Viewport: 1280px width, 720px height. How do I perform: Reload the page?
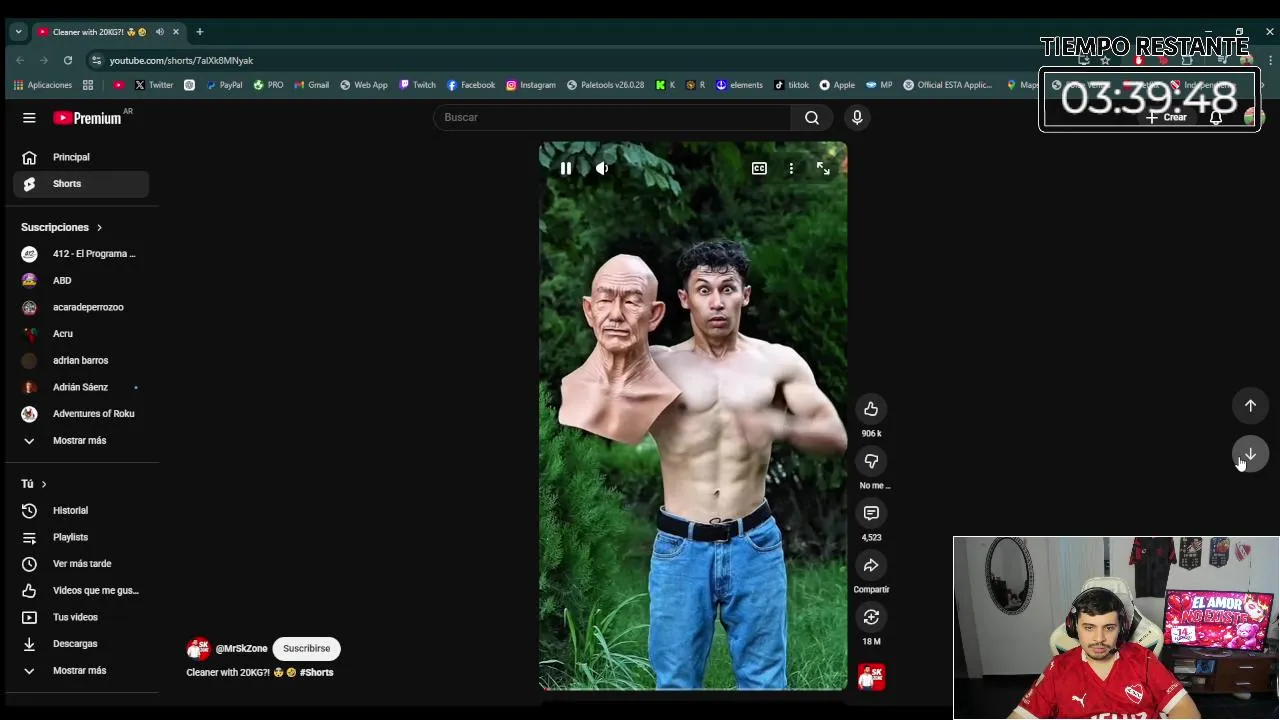pyautogui.click(x=68, y=60)
